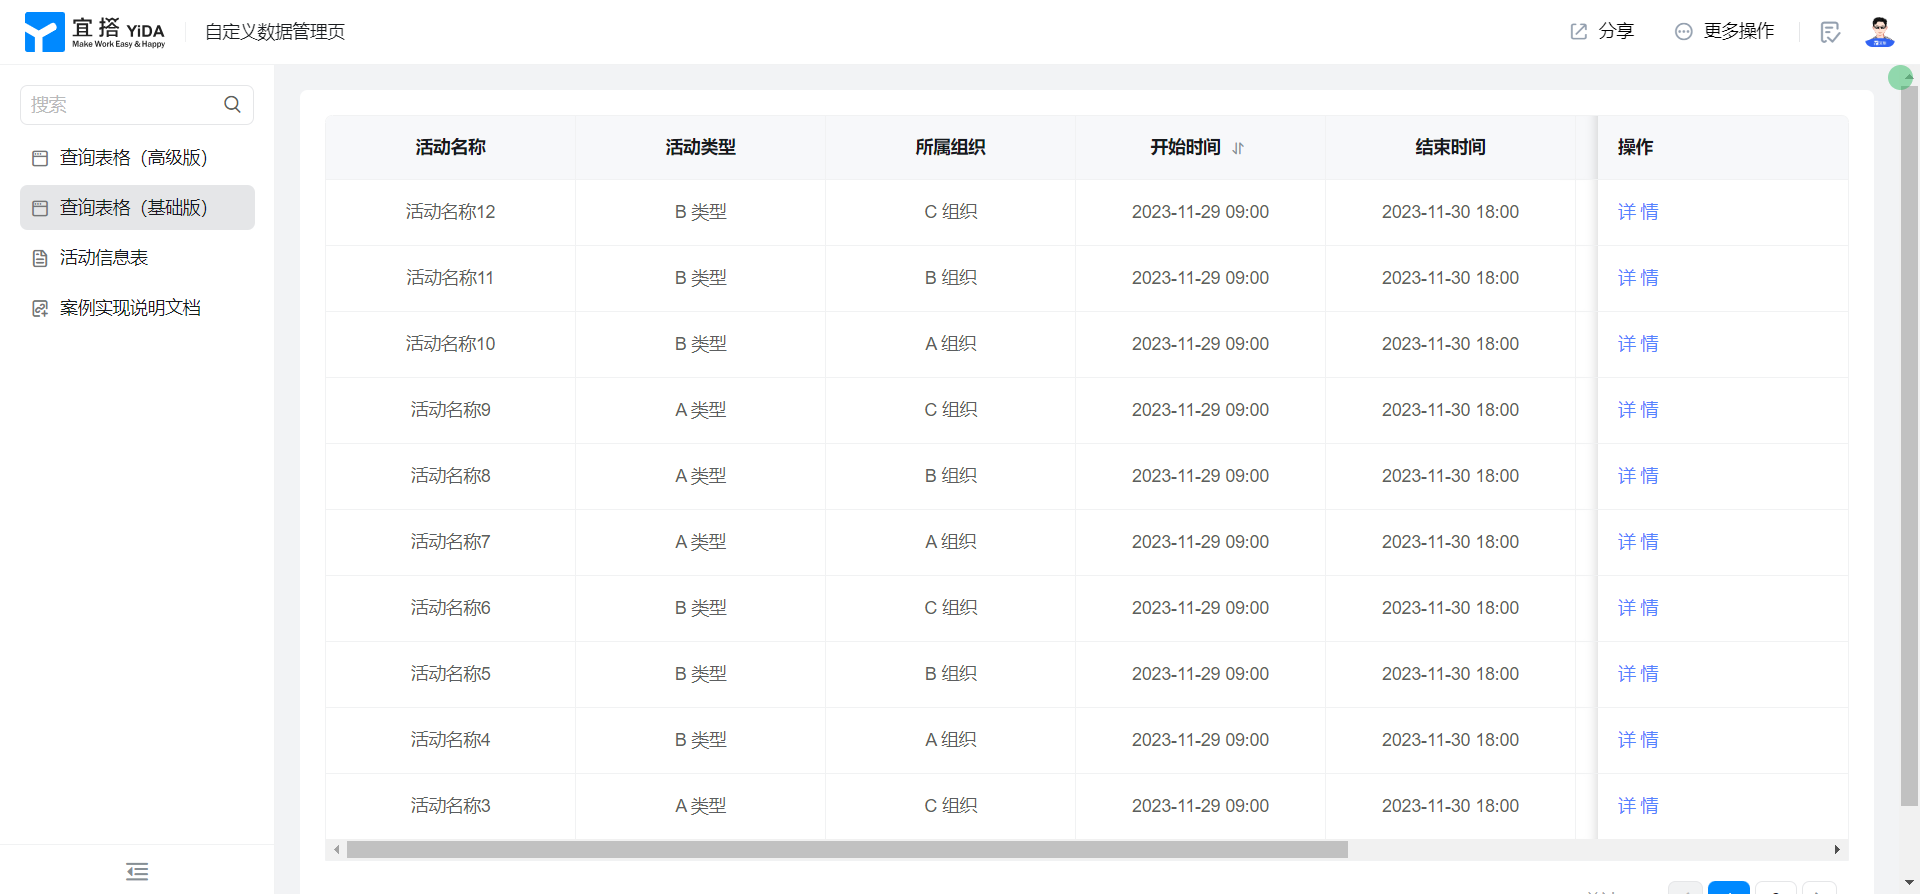Screen dimensions: 1920x894
Task: Open the user avatar profile
Action: 1879,32
